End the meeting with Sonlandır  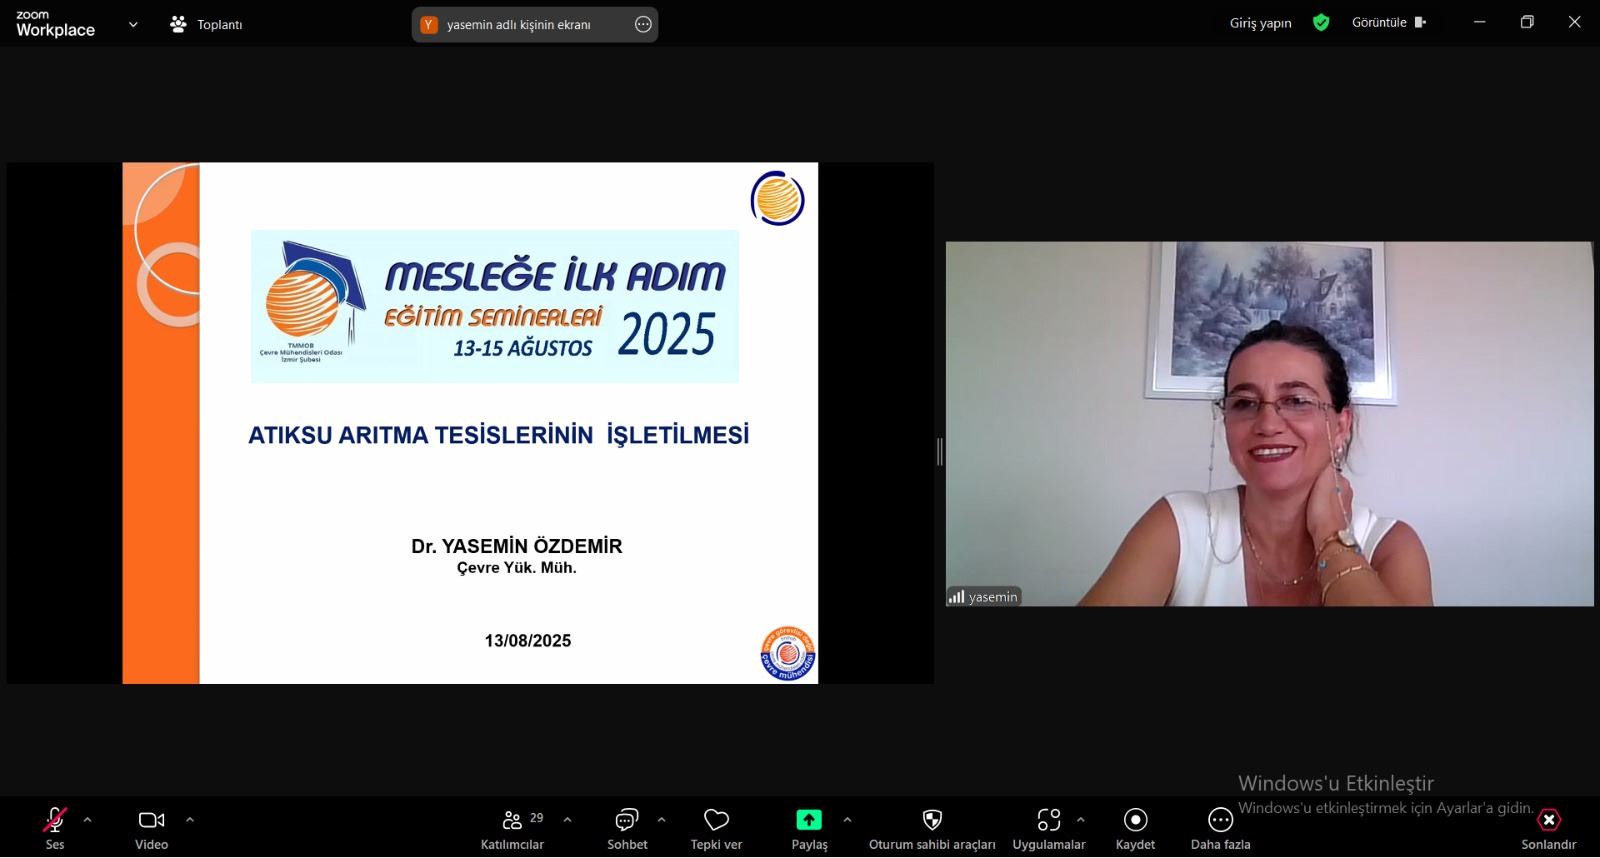tap(1548, 821)
